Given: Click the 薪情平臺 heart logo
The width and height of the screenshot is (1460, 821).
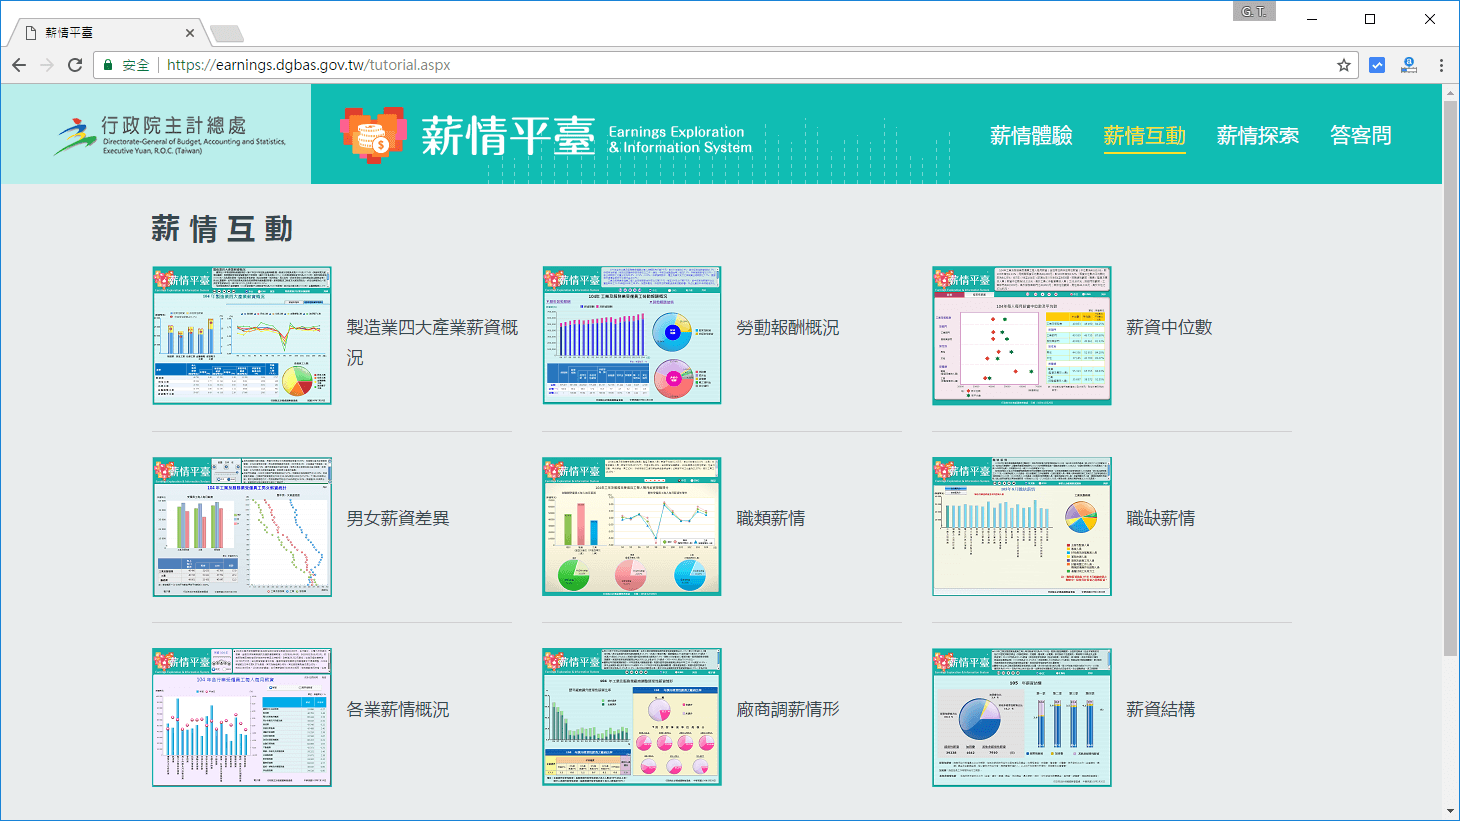Looking at the screenshot, I should tap(373, 135).
